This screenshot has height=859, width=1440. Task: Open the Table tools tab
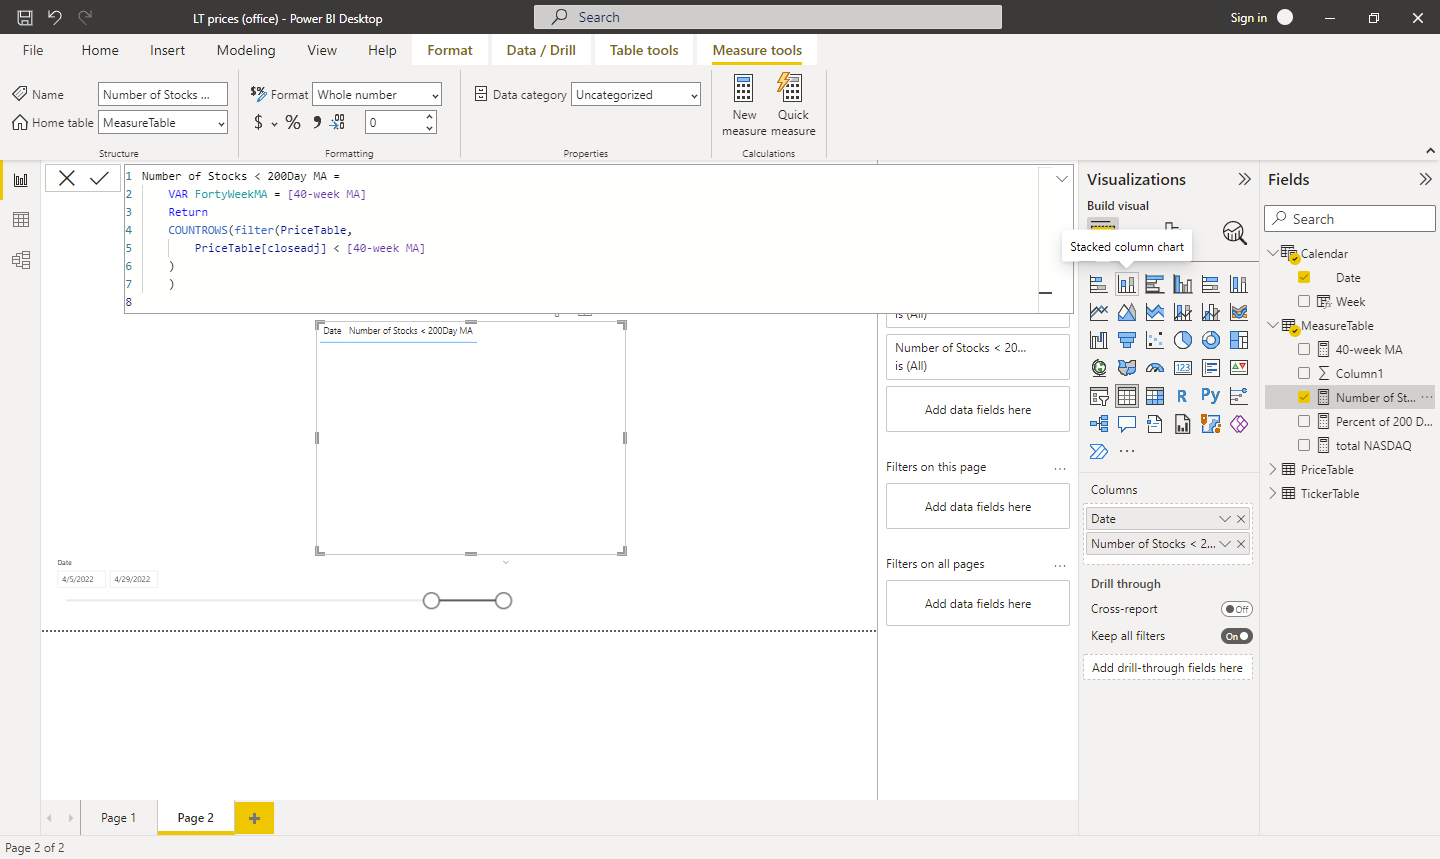[644, 50]
